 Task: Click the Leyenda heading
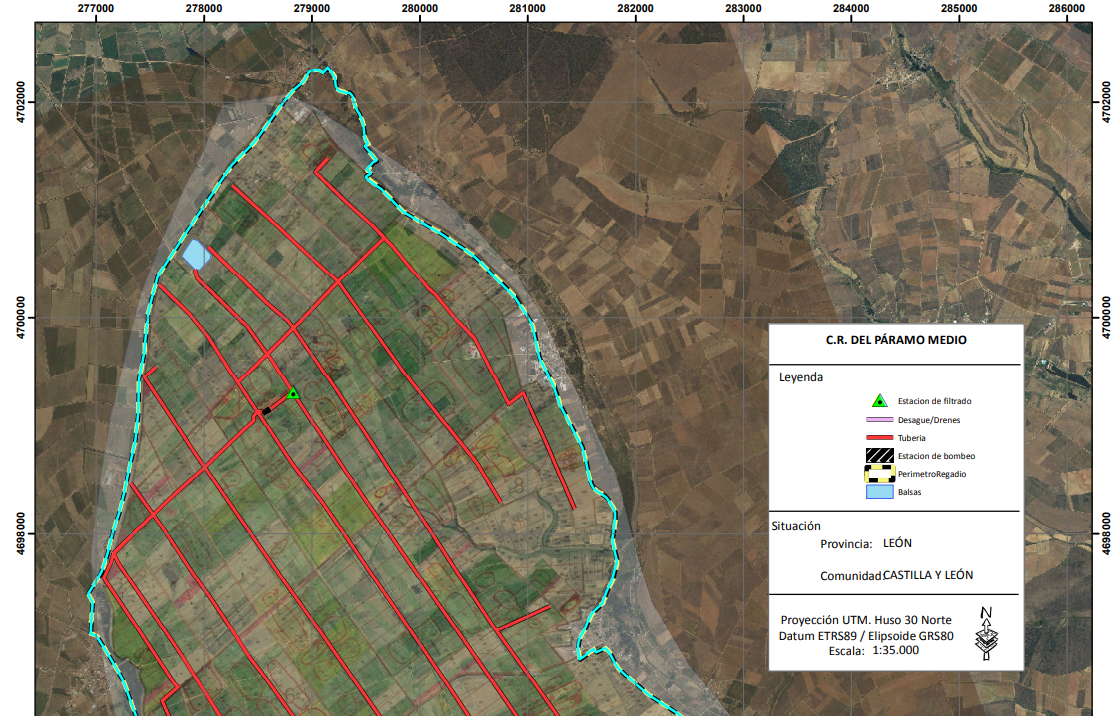800,375
